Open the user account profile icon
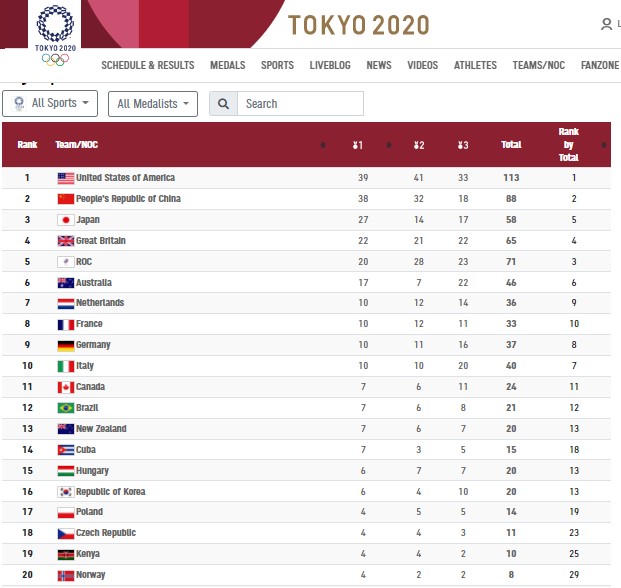The image size is (621, 588). pyautogui.click(x=606, y=25)
